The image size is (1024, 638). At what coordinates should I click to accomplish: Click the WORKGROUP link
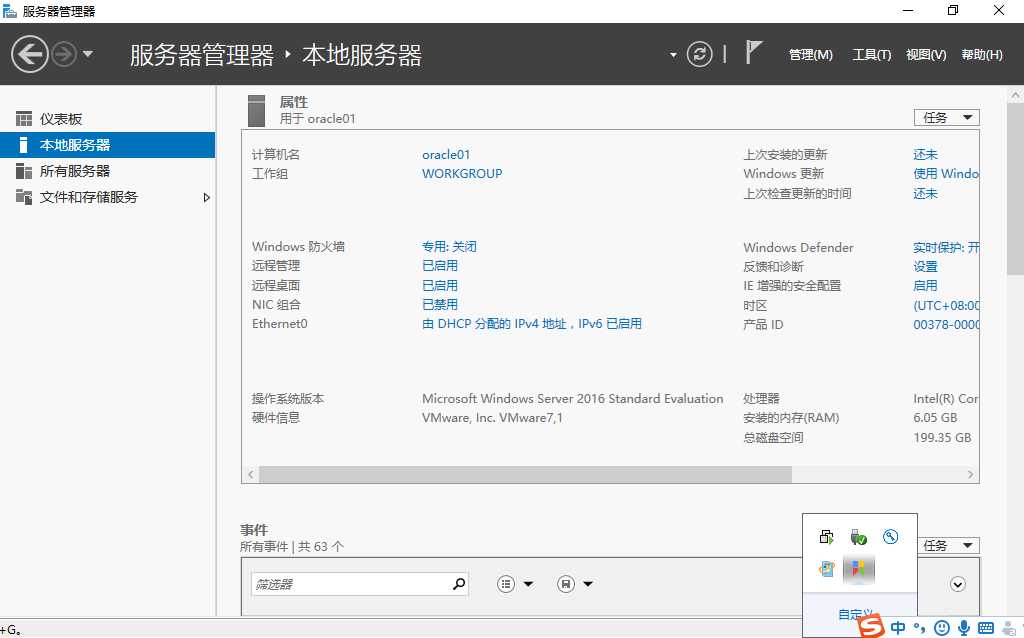click(x=462, y=174)
